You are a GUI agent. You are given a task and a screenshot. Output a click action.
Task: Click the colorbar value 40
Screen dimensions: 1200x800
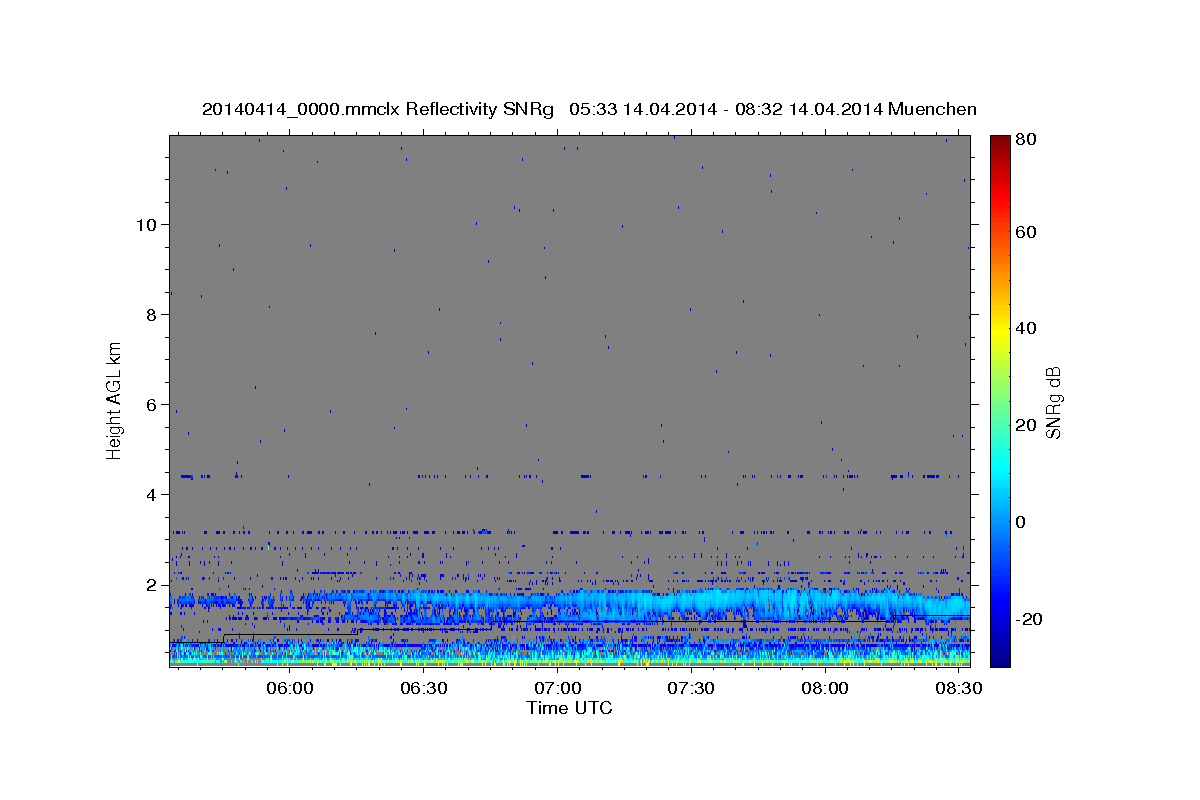point(1025,328)
